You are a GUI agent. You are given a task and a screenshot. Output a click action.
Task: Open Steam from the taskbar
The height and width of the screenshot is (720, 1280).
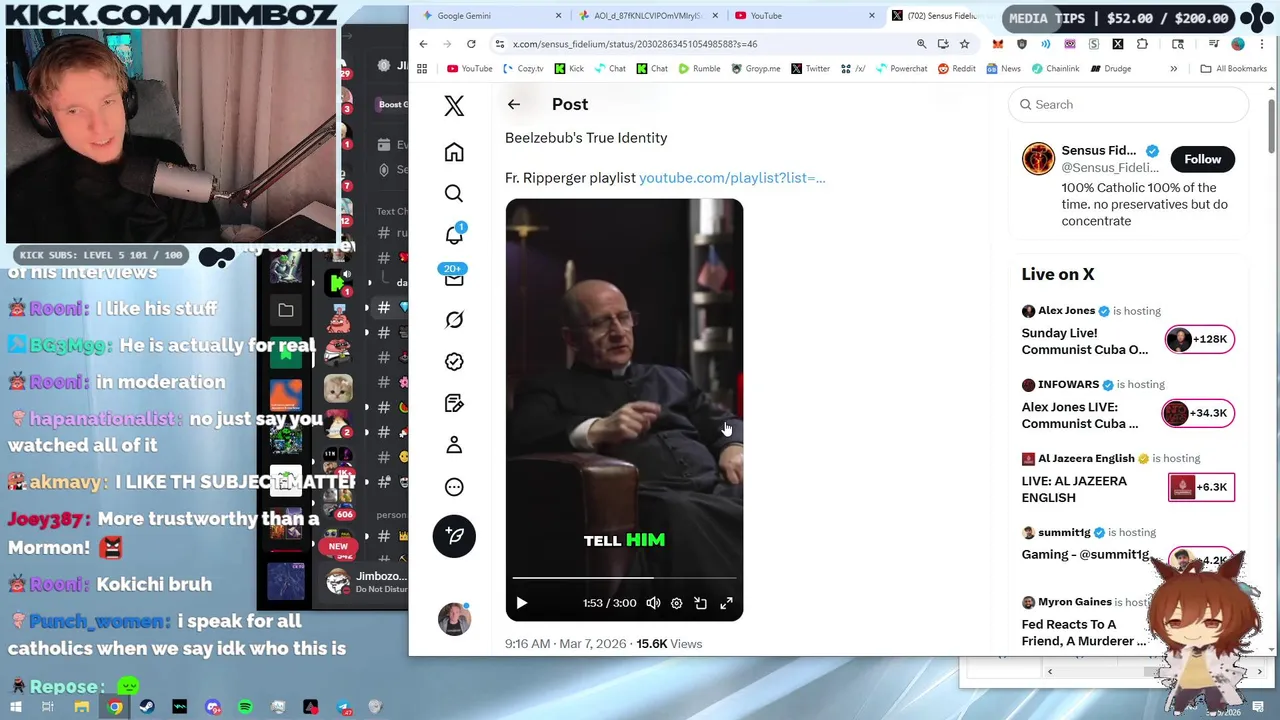[x=147, y=707]
